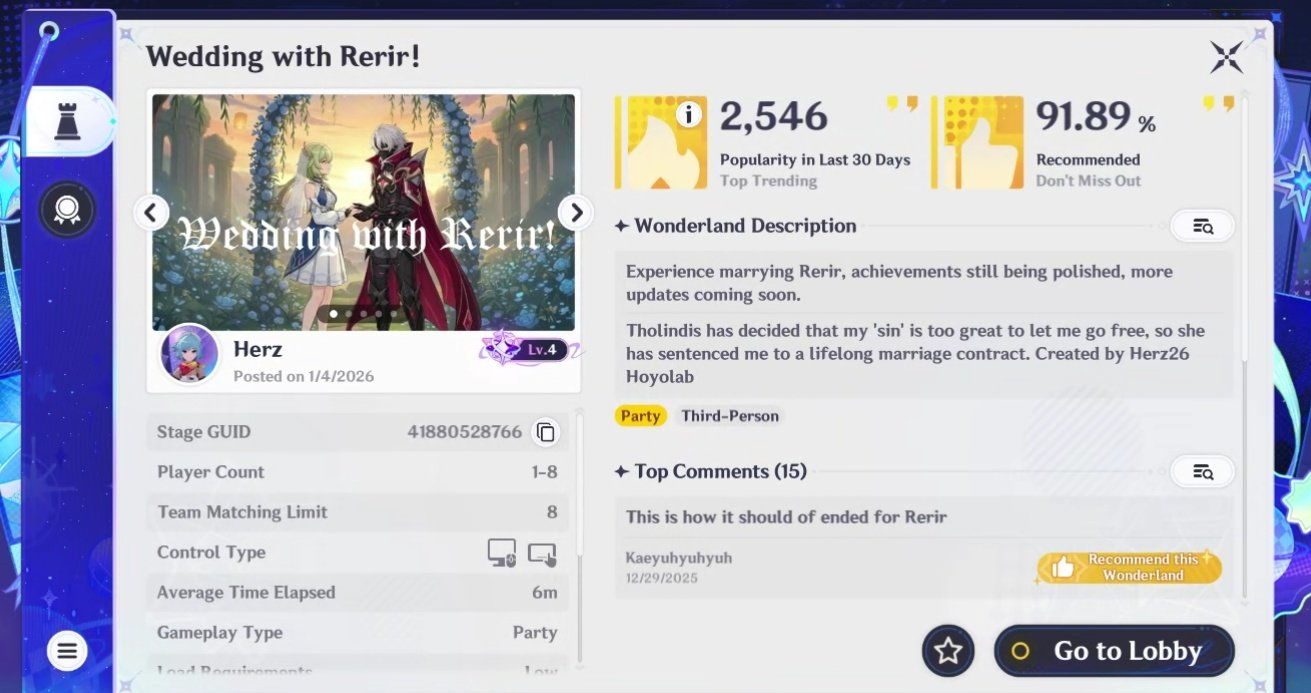
Task: Click the keyboard and mouse control type icon
Action: 502,552
